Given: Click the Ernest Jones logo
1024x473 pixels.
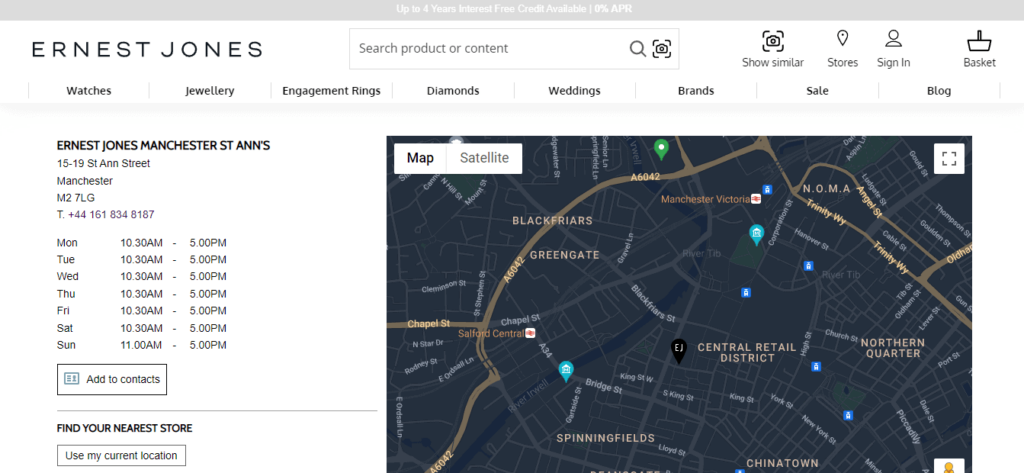Looking at the screenshot, I should tap(147, 49).
